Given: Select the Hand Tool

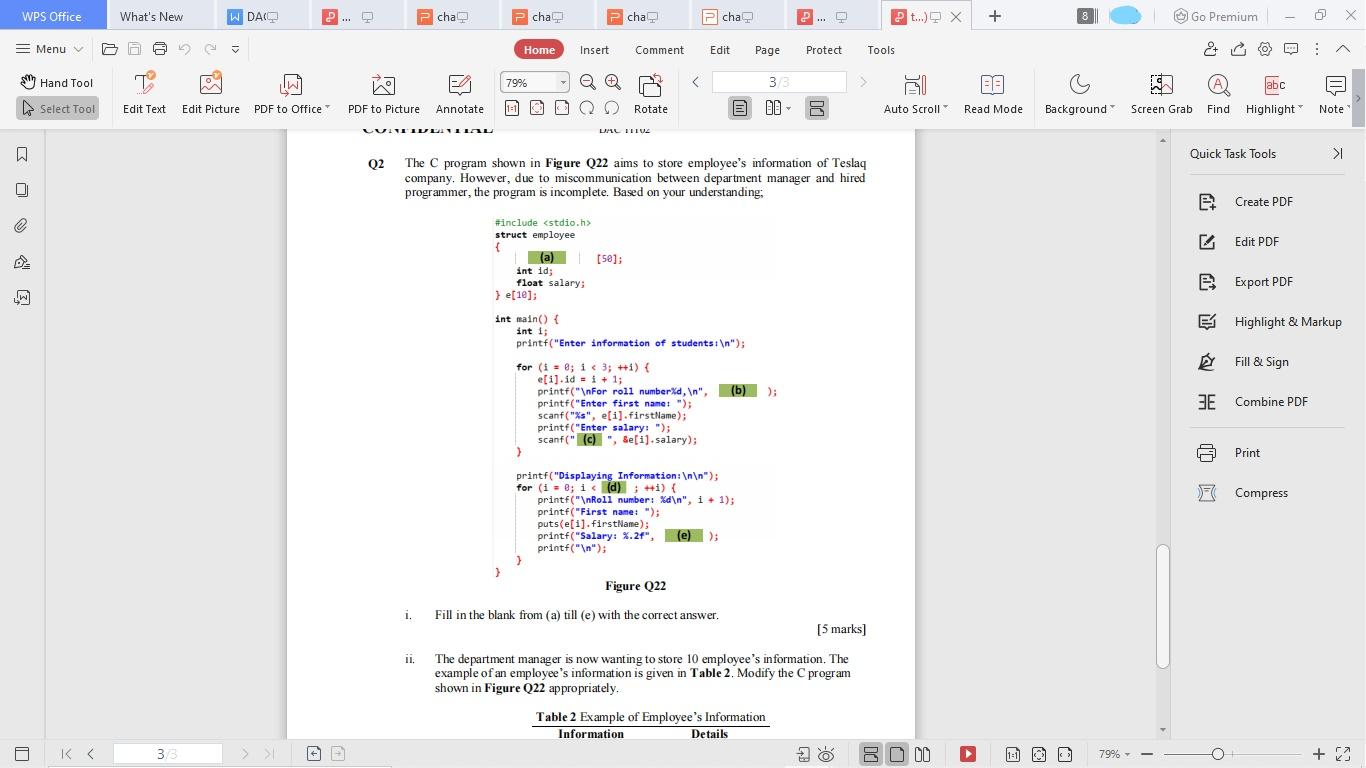Looking at the screenshot, I should coord(57,82).
